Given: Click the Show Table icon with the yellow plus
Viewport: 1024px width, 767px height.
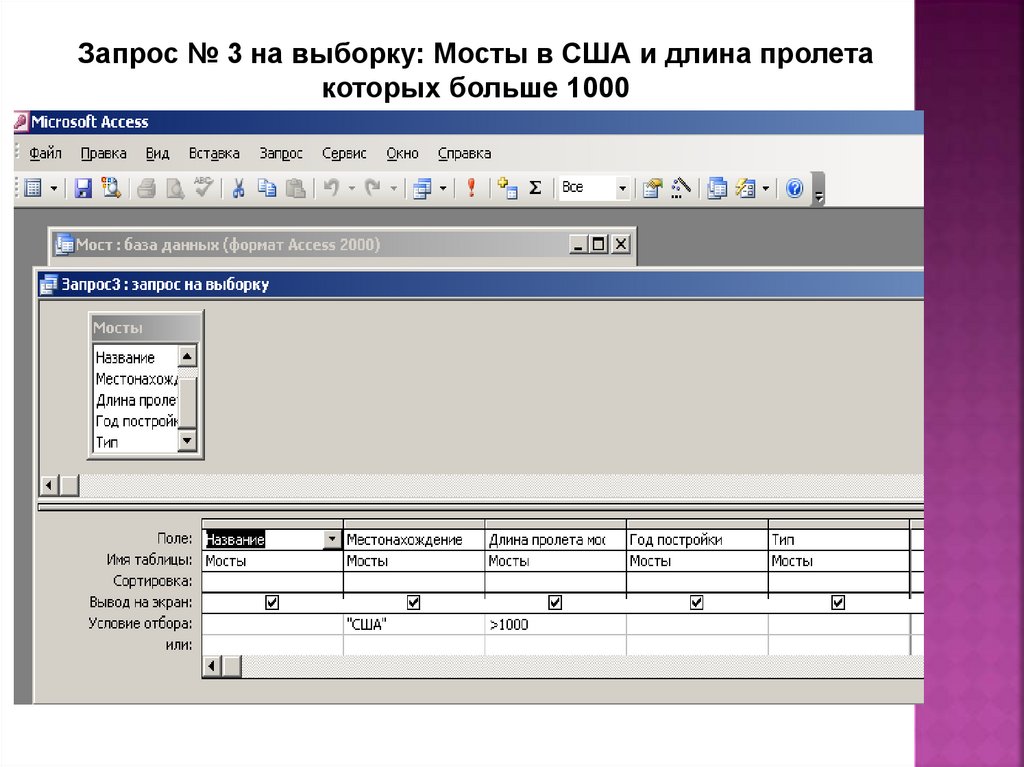Looking at the screenshot, I should click(507, 188).
